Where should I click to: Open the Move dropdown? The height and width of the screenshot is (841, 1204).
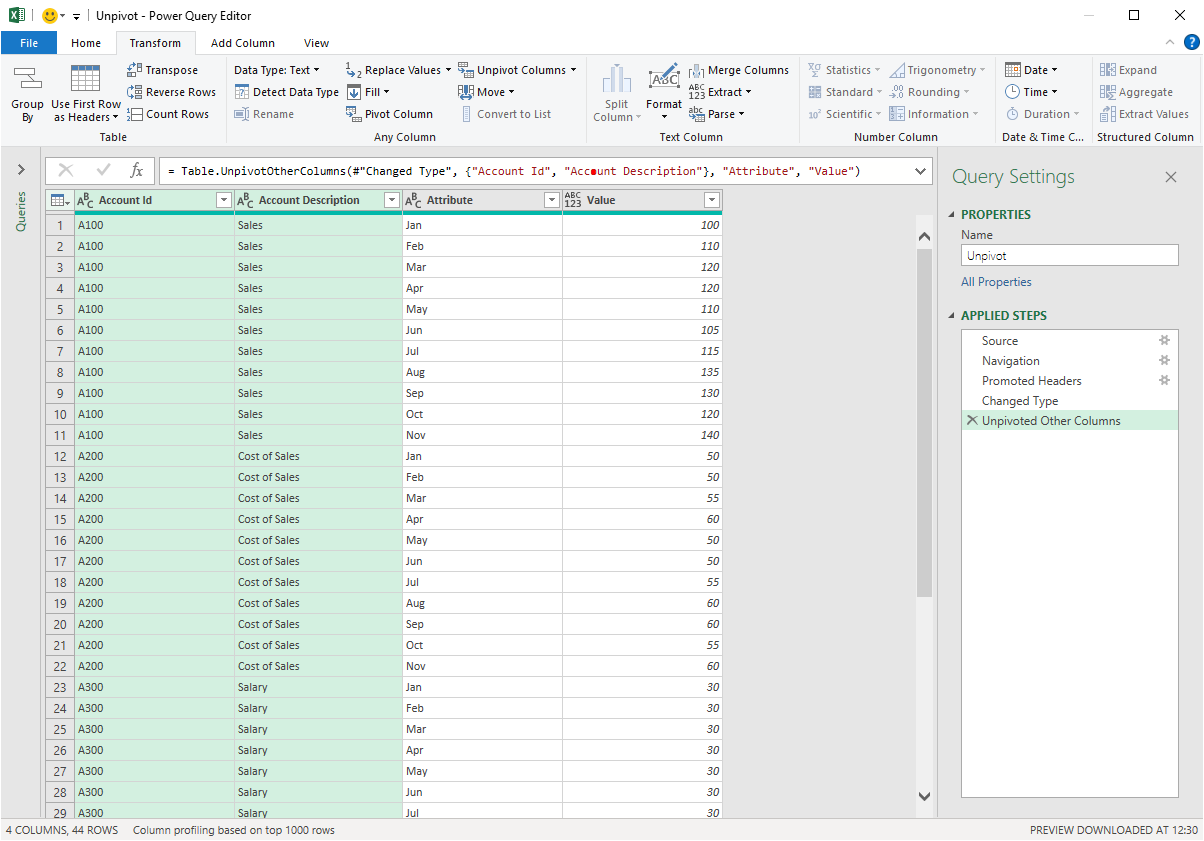pyautogui.click(x=485, y=92)
